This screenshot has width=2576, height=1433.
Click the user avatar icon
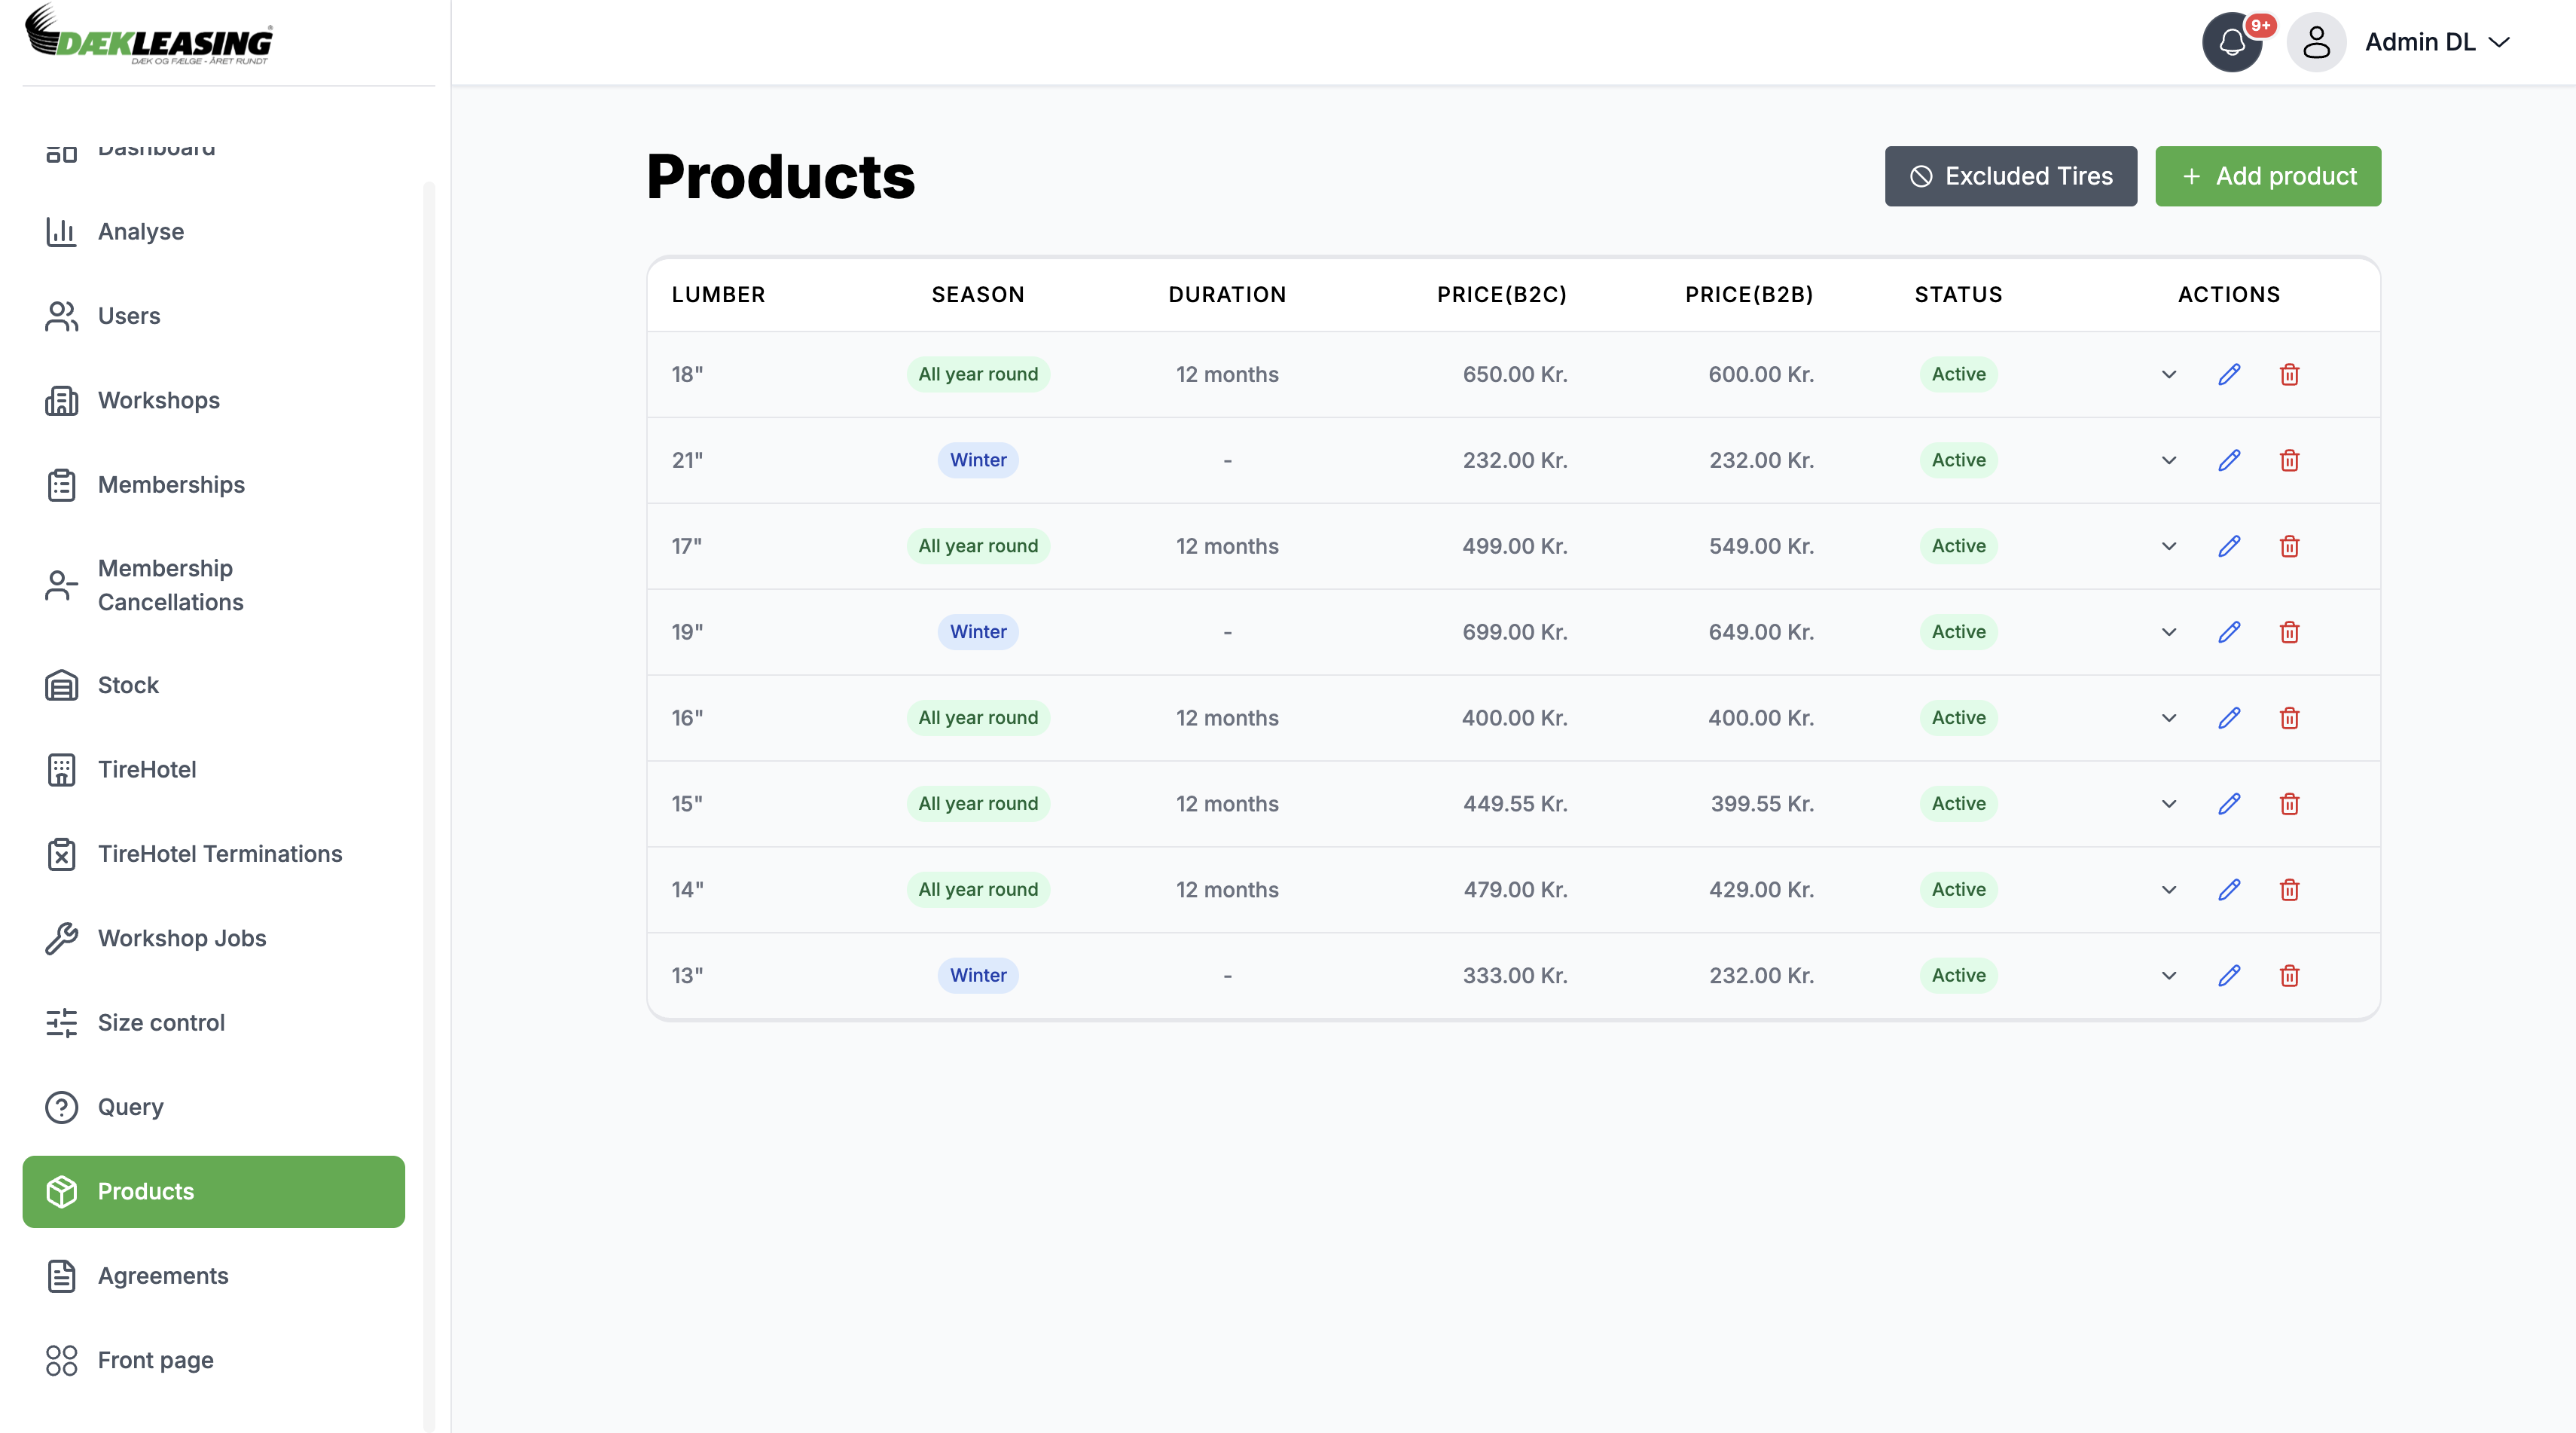coord(2316,42)
